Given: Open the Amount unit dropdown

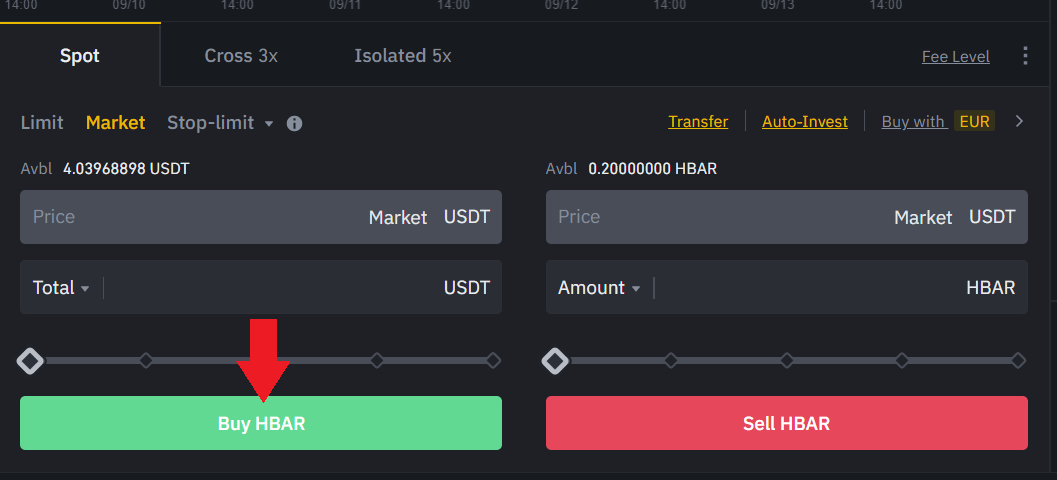Looking at the screenshot, I should 599,288.
